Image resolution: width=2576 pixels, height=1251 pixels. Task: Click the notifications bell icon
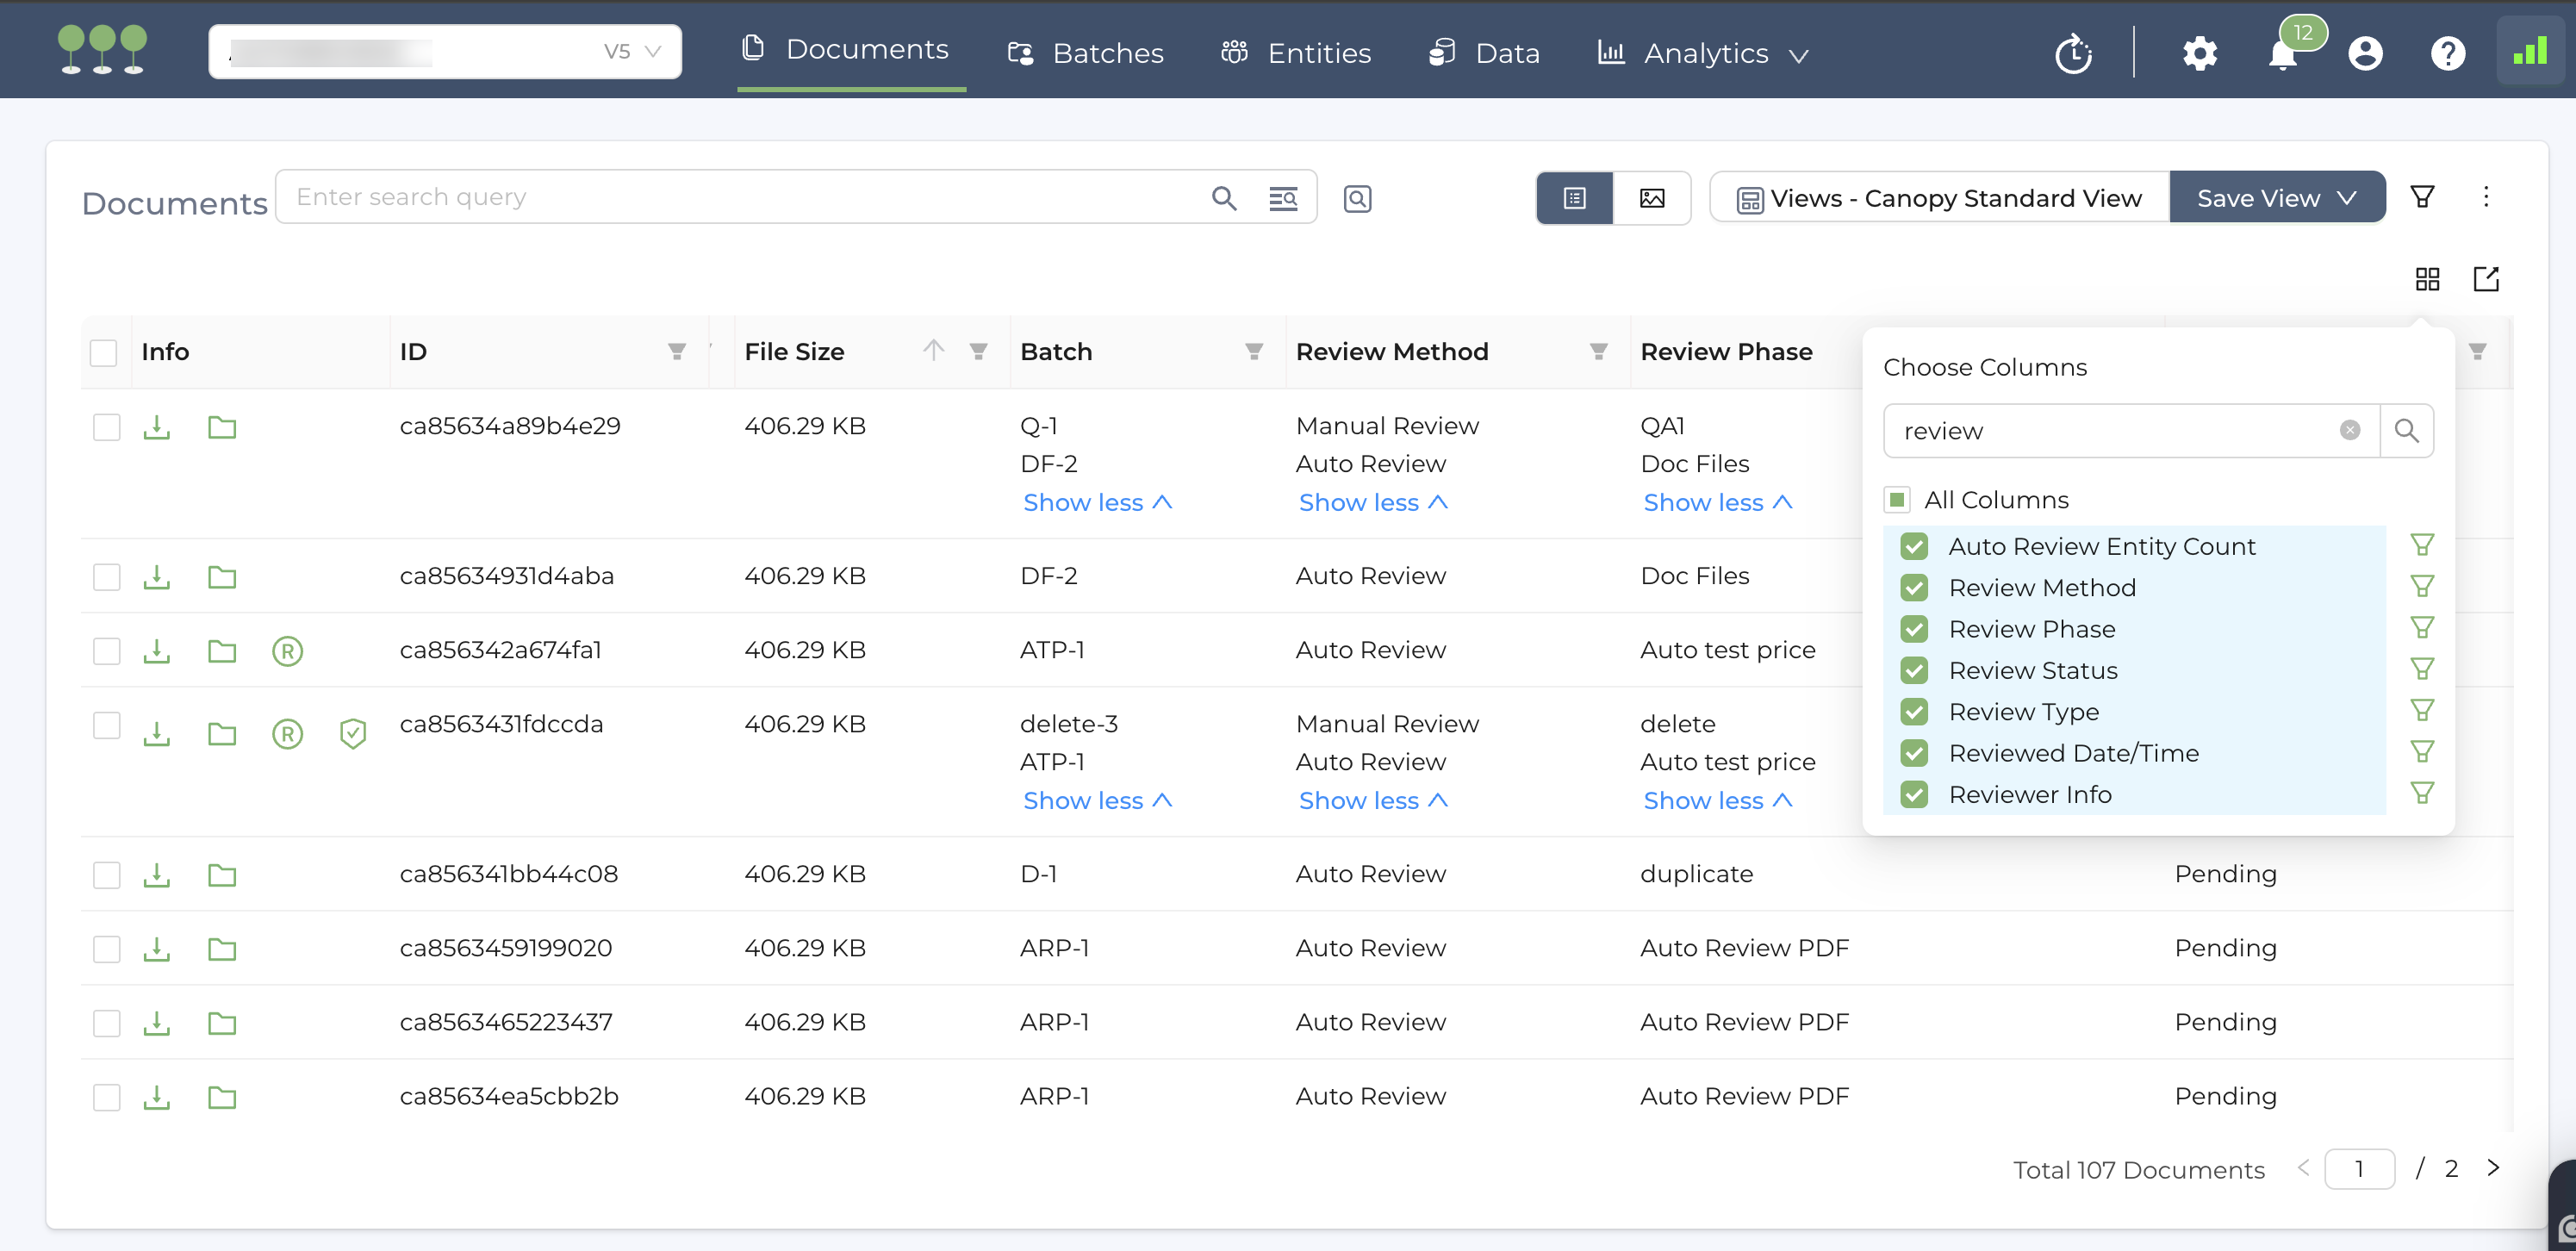click(x=2282, y=54)
